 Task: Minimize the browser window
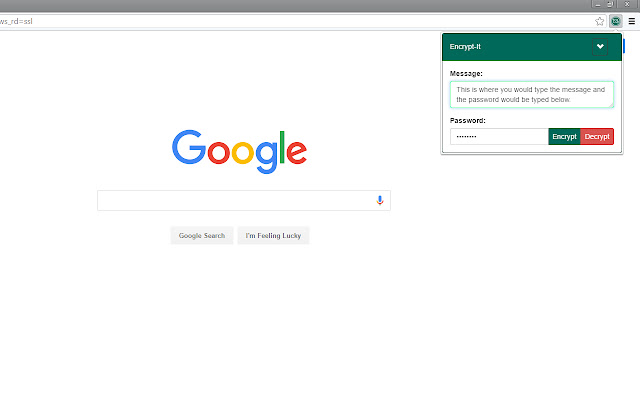coord(598,4)
